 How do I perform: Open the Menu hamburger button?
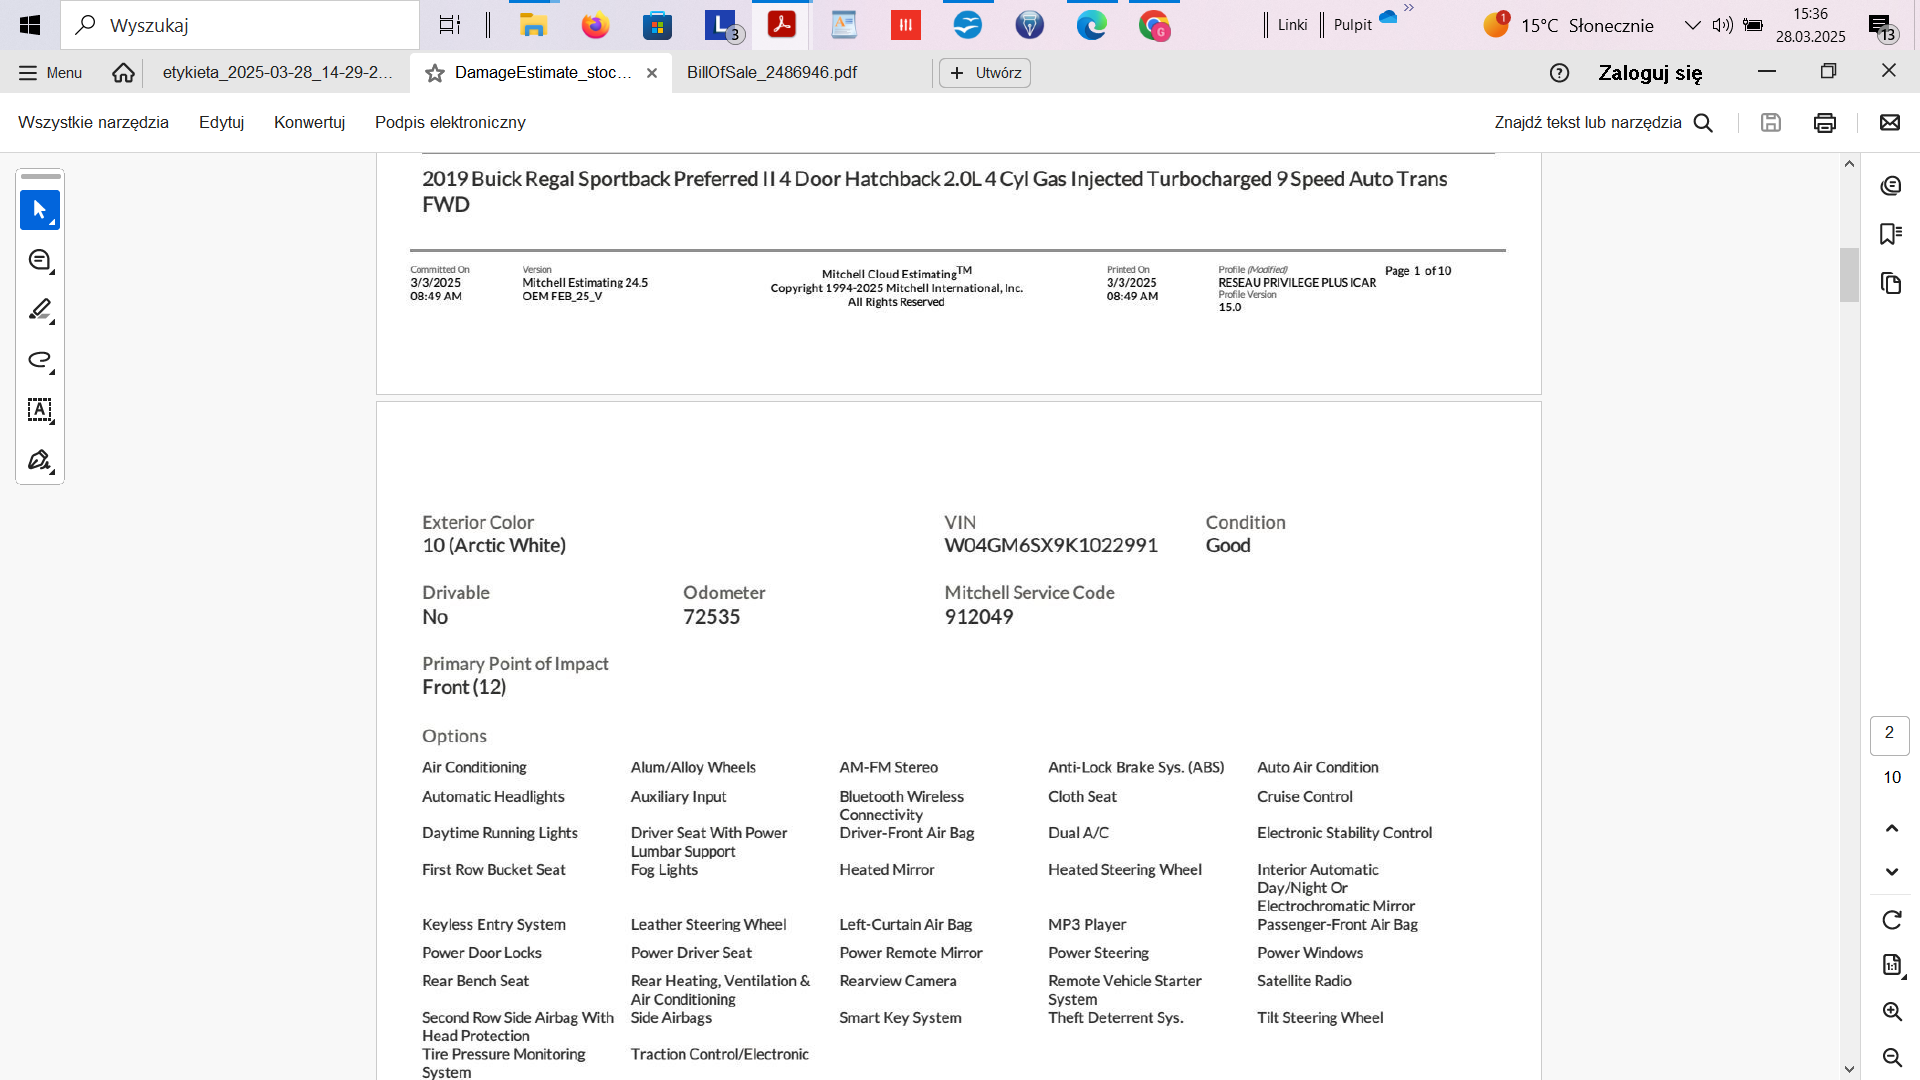pyautogui.click(x=51, y=73)
